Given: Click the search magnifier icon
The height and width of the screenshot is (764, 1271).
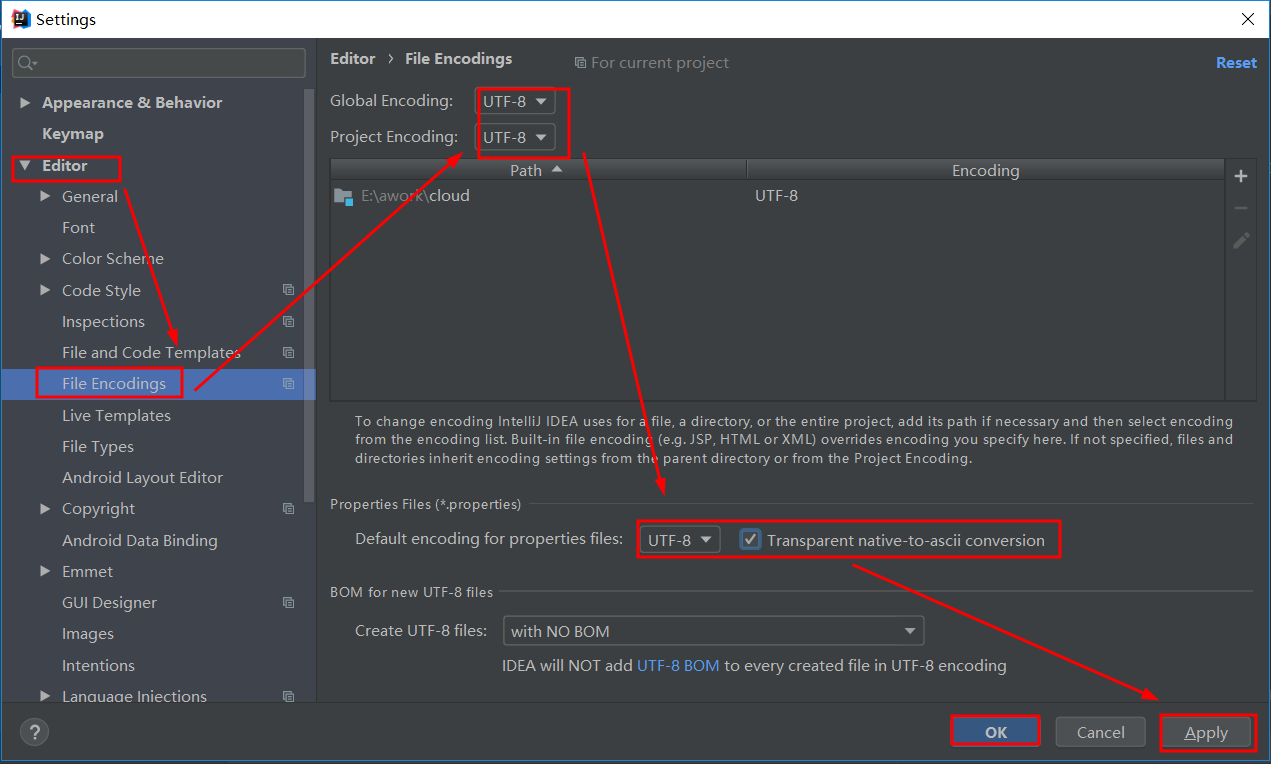Looking at the screenshot, I should tap(27, 63).
